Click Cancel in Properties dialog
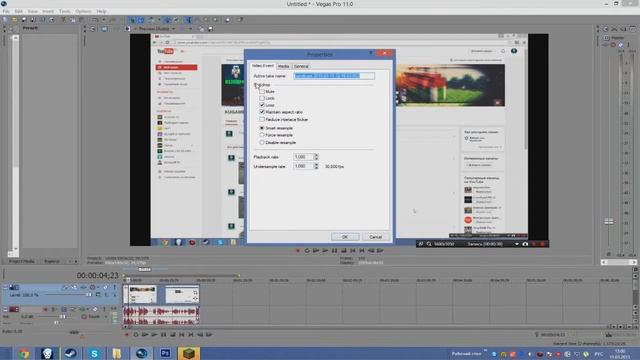This screenshot has height=360, width=640. point(376,237)
